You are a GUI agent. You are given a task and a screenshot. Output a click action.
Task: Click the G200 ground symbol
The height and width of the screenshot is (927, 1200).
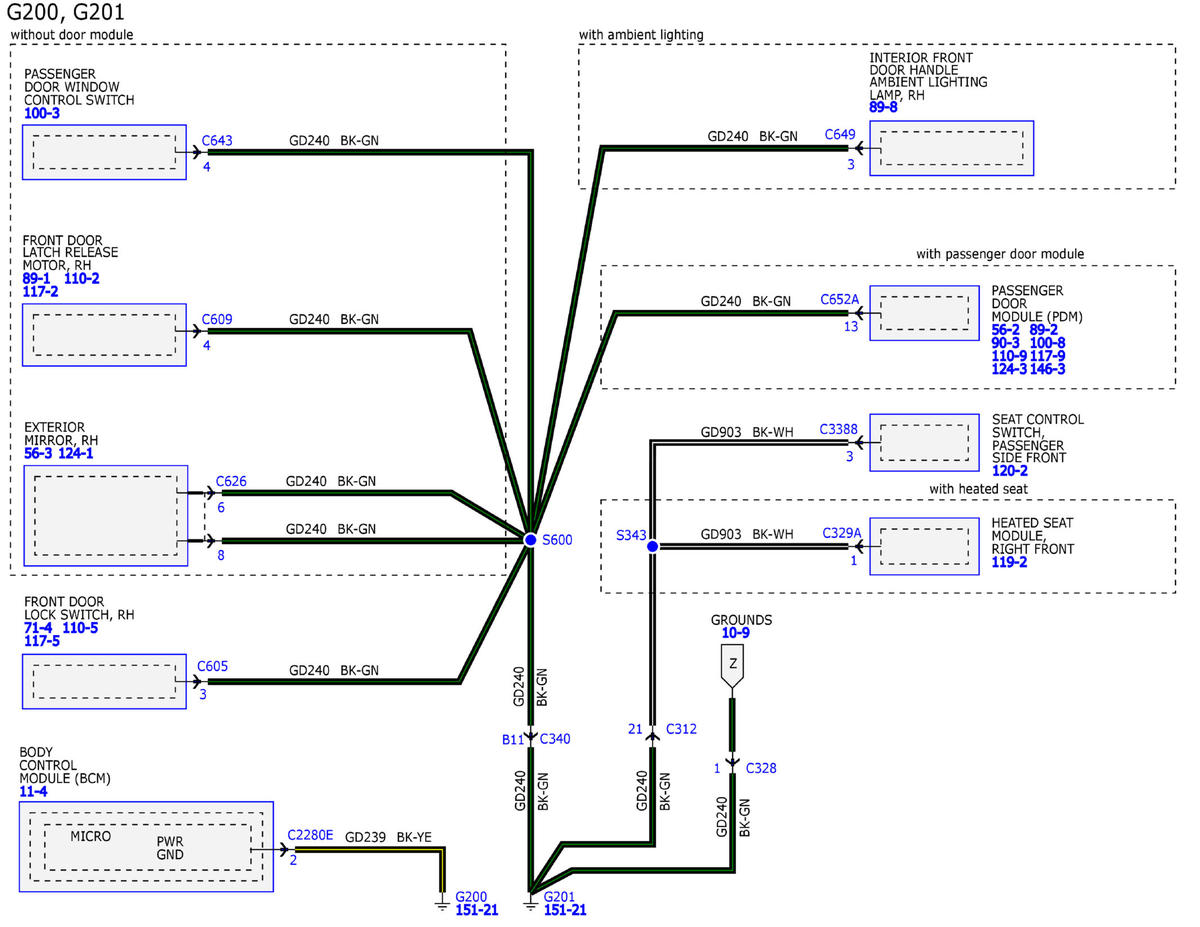(441, 906)
